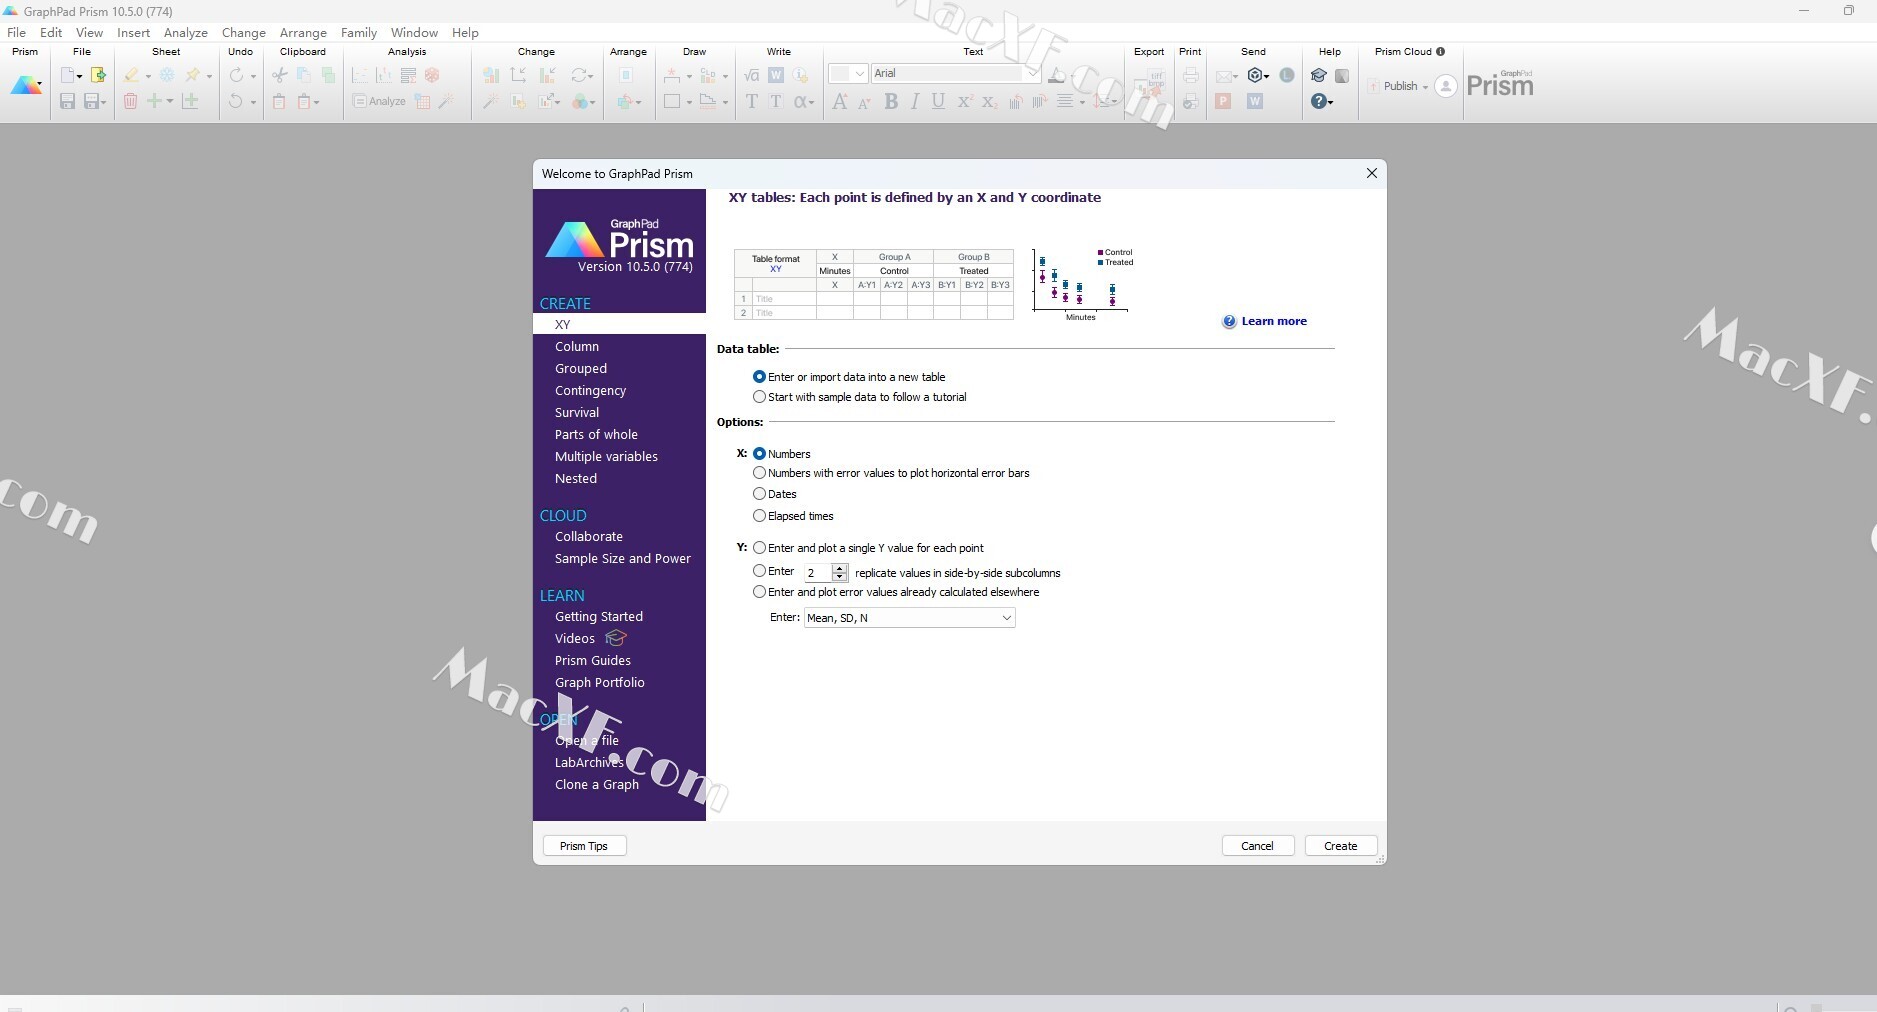The width and height of the screenshot is (1877, 1012).
Task: Click the Cancel button
Action: point(1258,846)
